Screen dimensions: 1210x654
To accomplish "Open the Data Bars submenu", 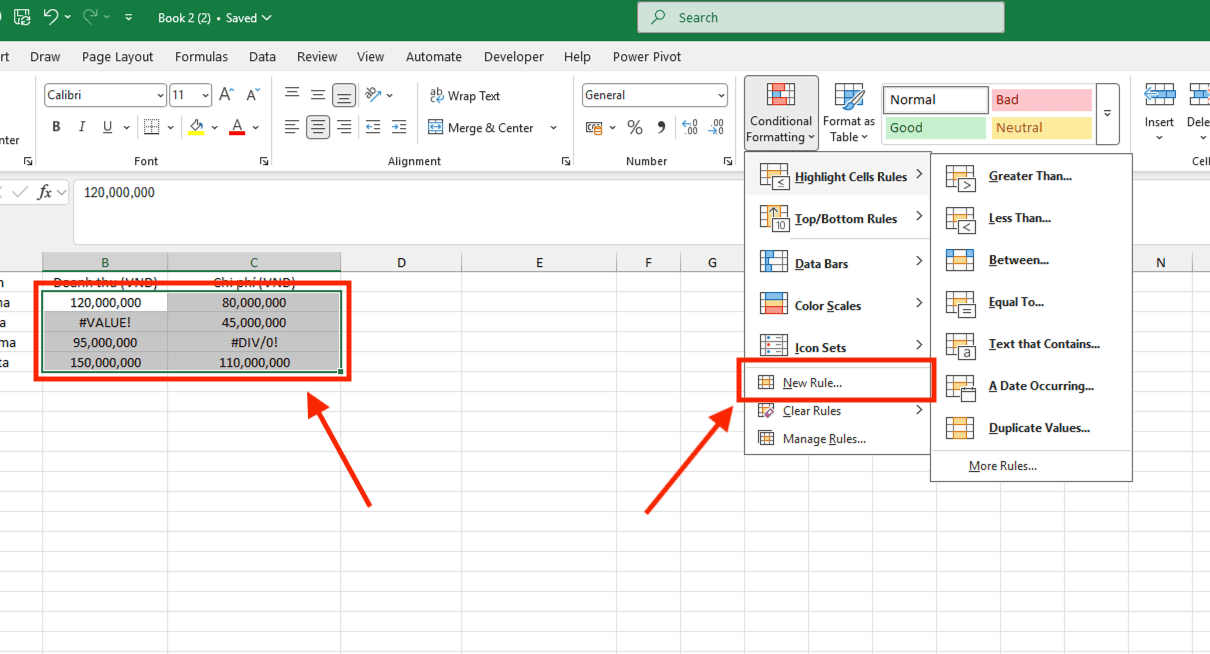I will click(838, 263).
